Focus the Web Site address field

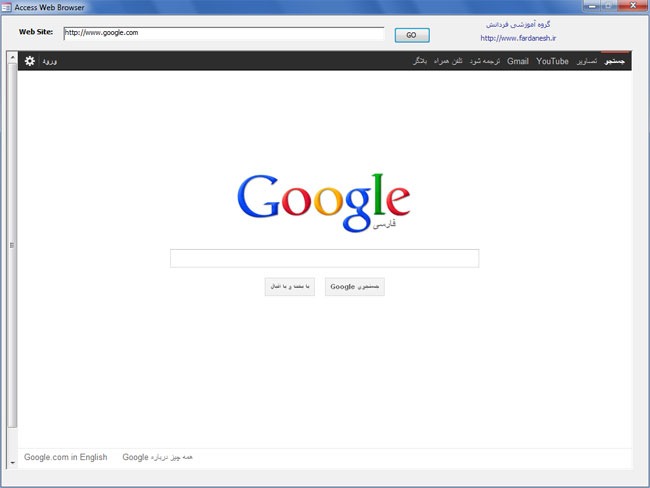[x=224, y=33]
